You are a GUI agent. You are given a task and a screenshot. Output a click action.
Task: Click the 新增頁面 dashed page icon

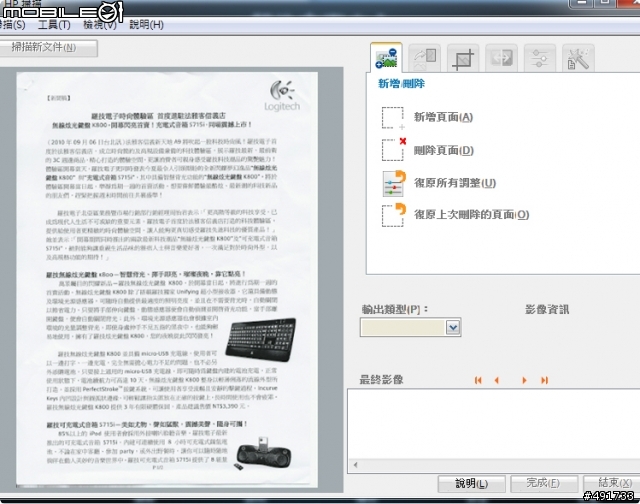393,118
